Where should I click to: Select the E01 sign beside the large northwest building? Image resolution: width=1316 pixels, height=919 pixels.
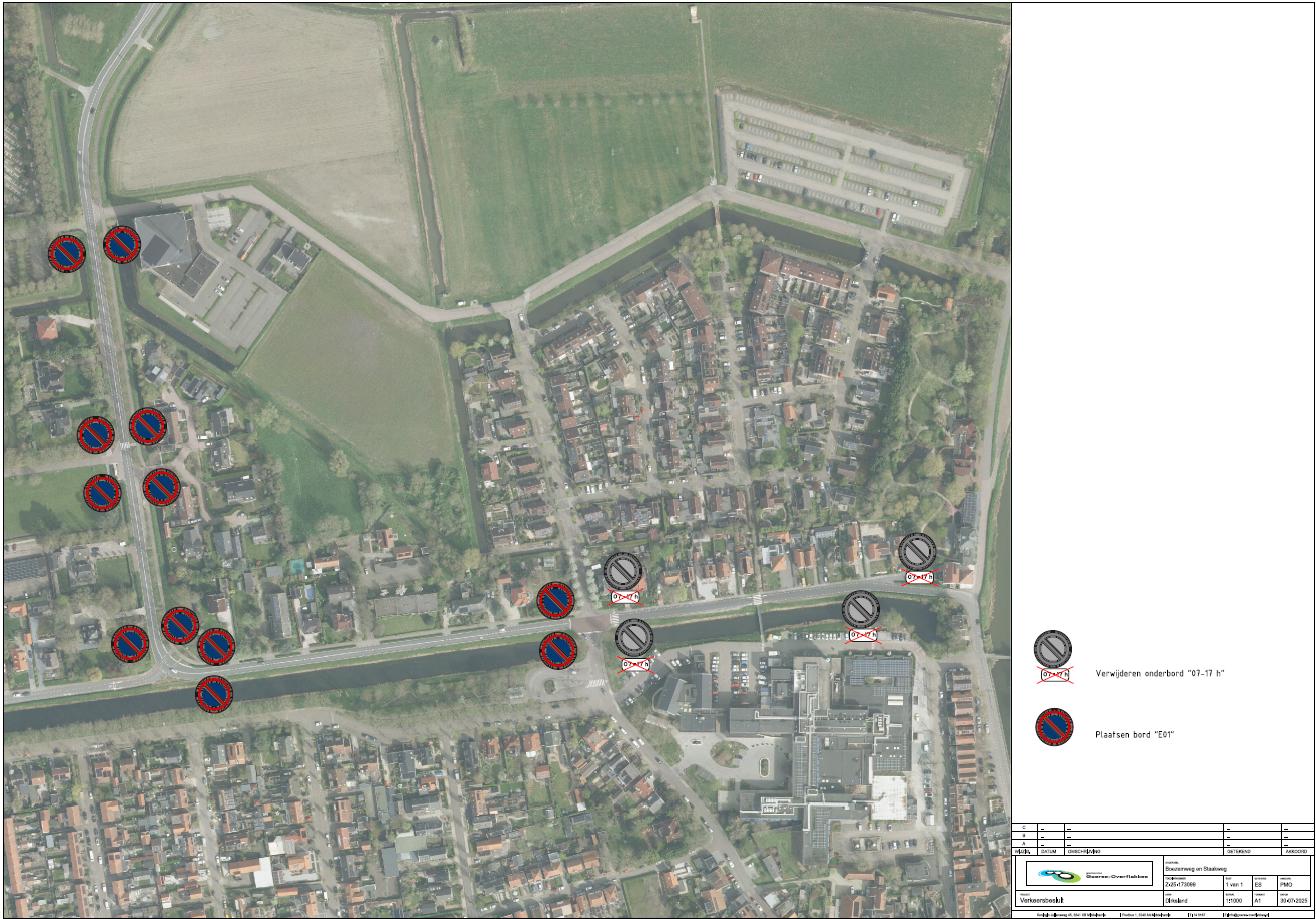pos(122,244)
